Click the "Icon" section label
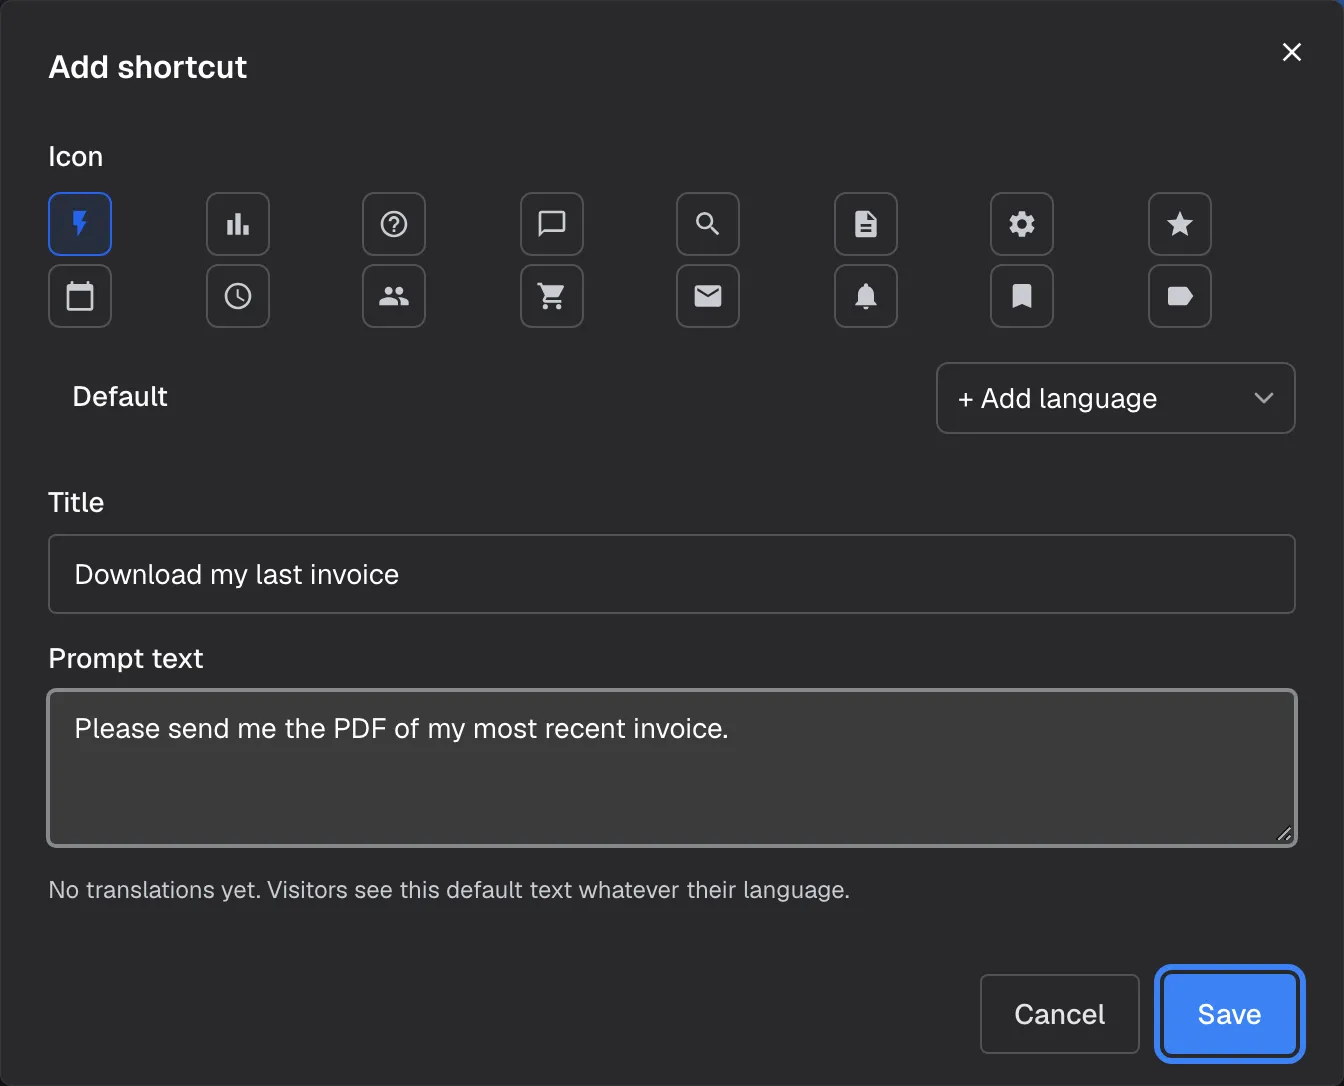1344x1086 pixels. click(76, 157)
